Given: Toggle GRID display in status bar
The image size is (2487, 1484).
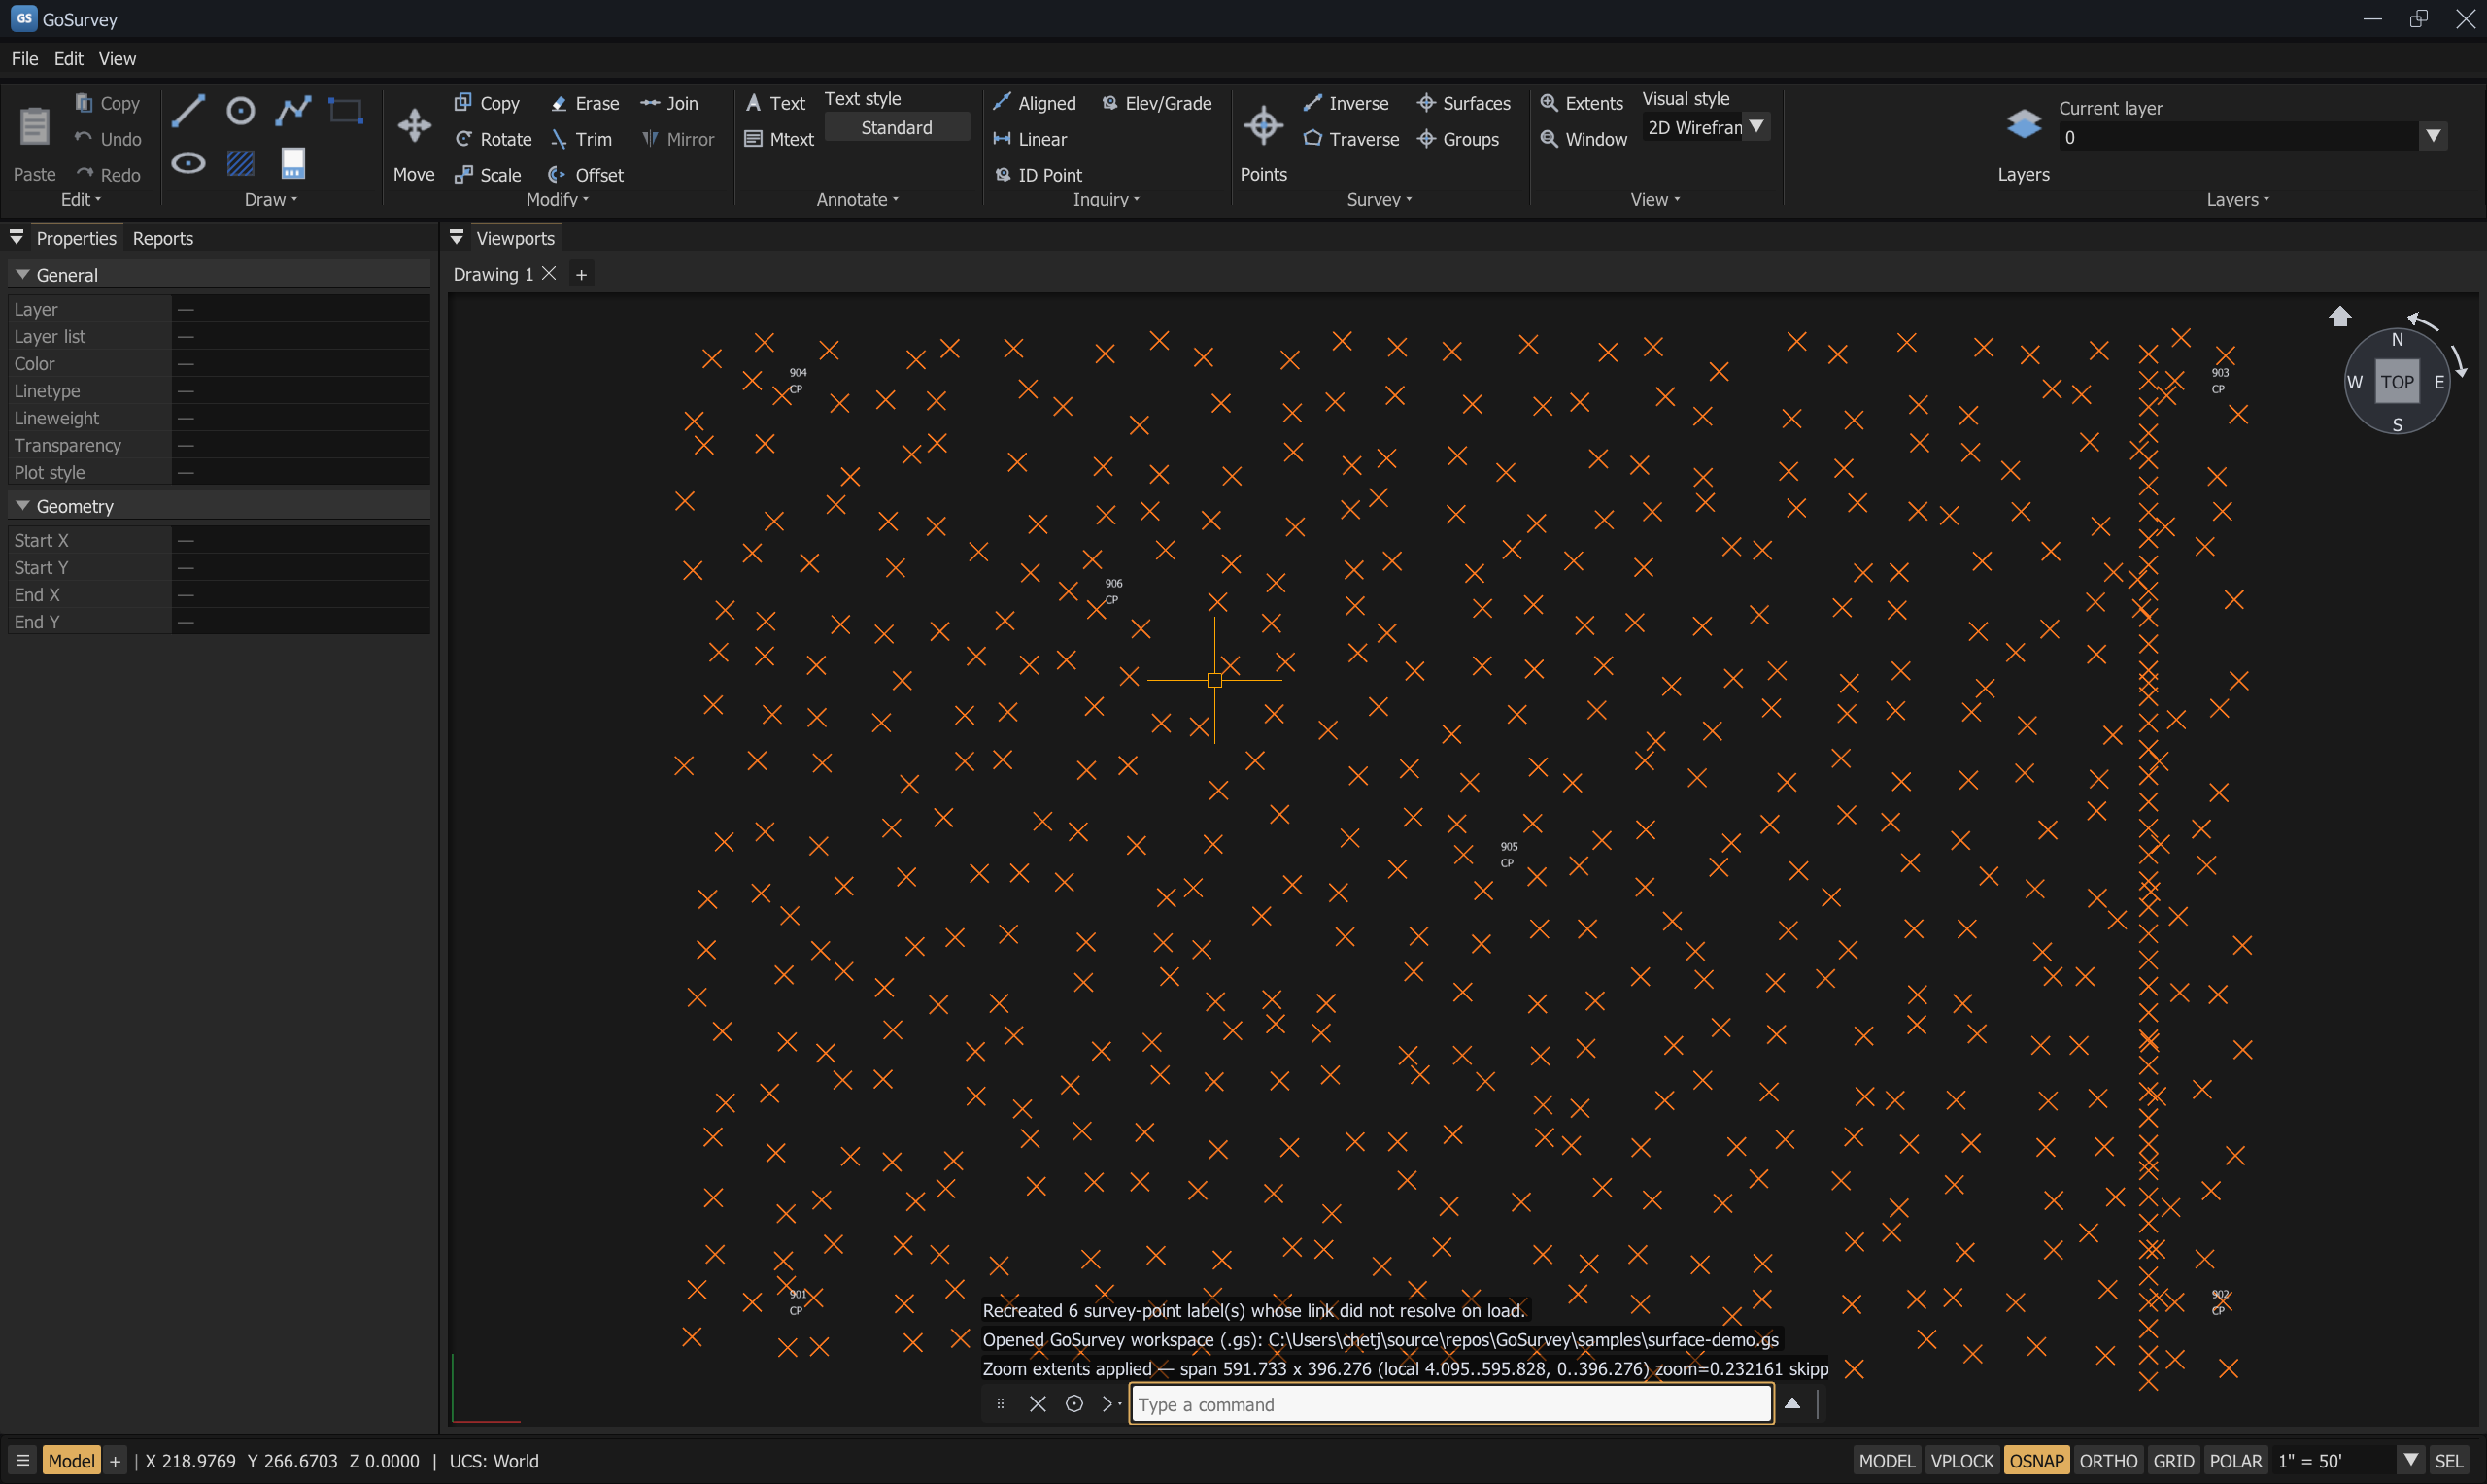Looking at the screenshot, I should coord(2173,1460).
